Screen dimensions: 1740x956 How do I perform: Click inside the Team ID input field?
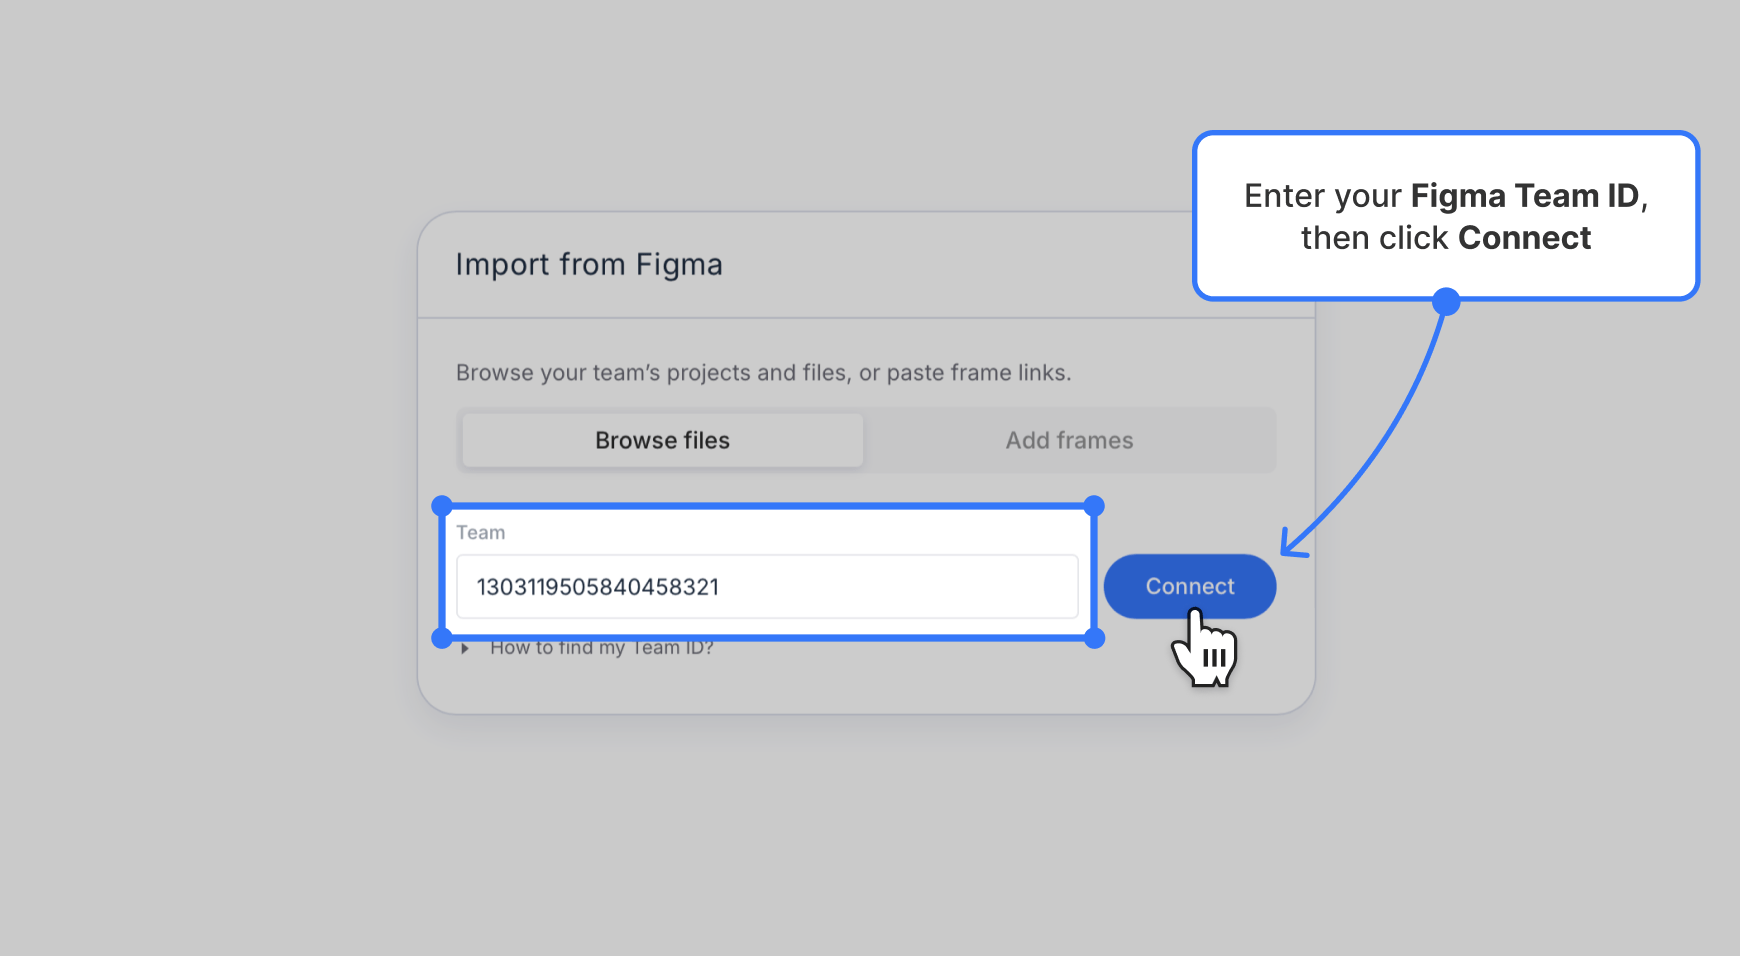[x=767, y=586]
